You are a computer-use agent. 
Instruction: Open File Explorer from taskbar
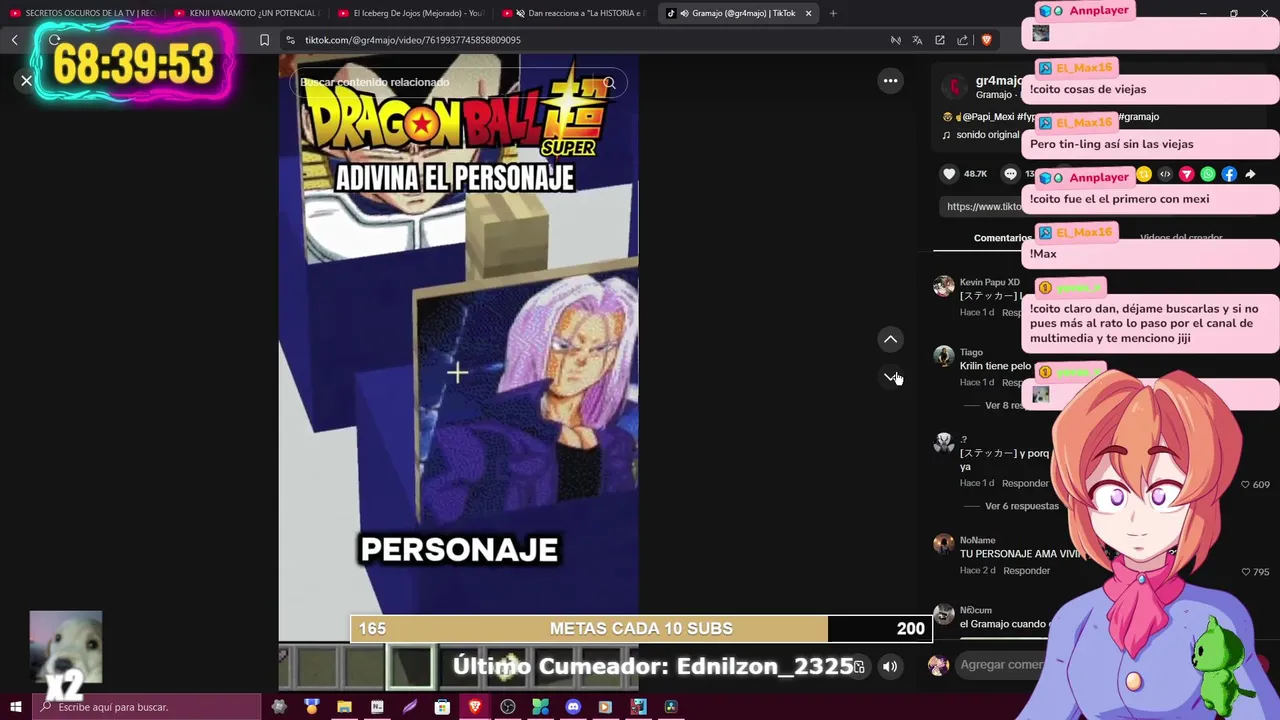click(344, 707)
